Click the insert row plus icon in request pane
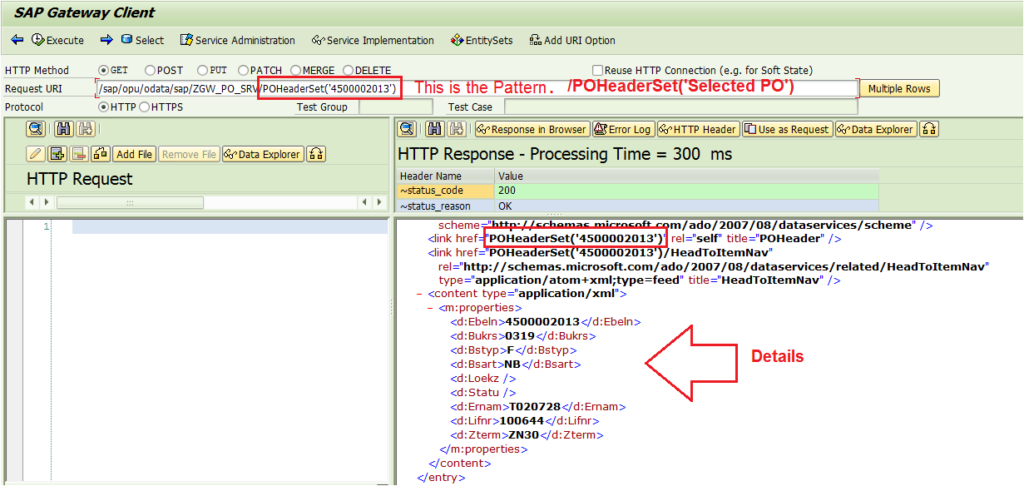The height and width of the screenshot is (486, 1024). point(57,154)
